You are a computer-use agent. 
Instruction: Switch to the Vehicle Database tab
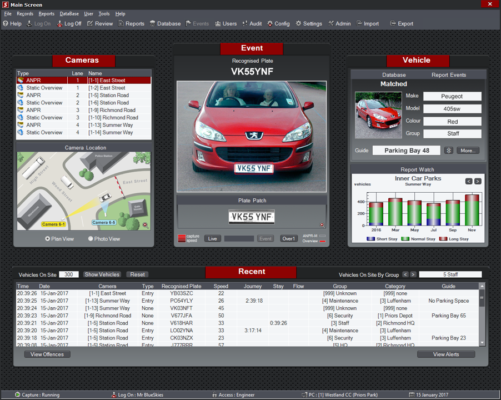pyautogui.click(x=394, y=75)
